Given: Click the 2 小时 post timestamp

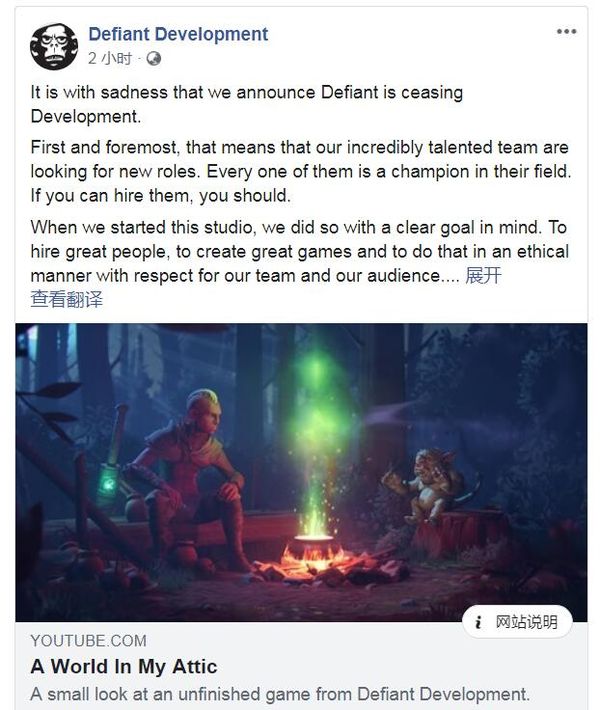Looking at the screenshot, I should [x=110, y=58].
